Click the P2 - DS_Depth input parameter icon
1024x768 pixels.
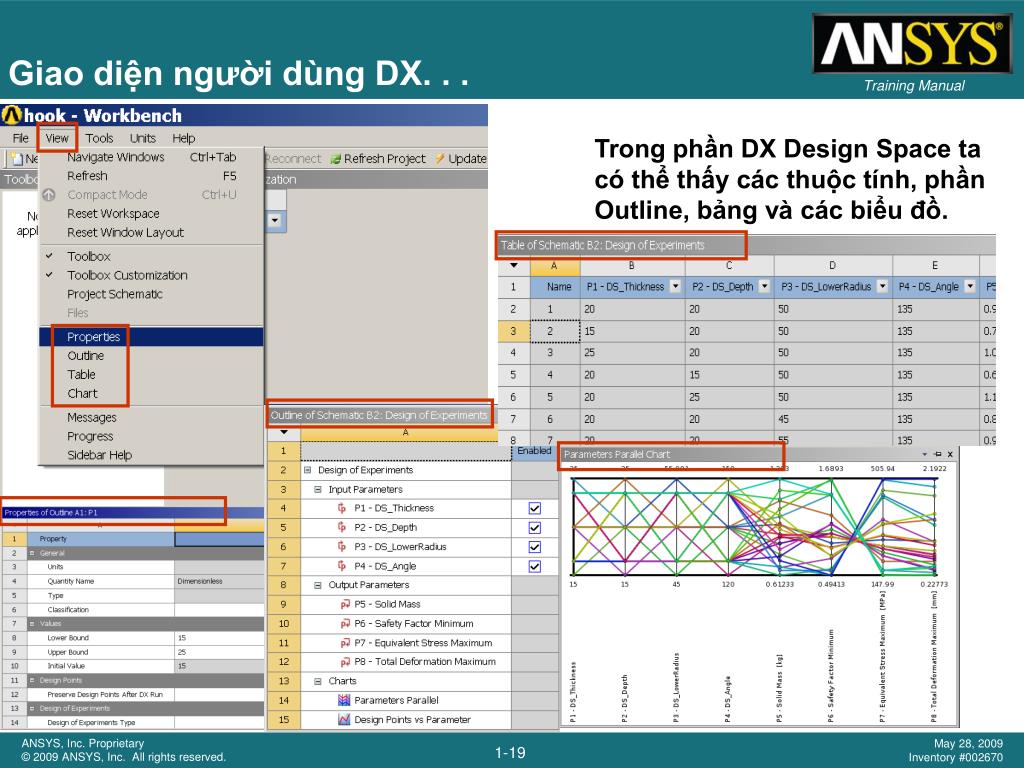[342, 528]
